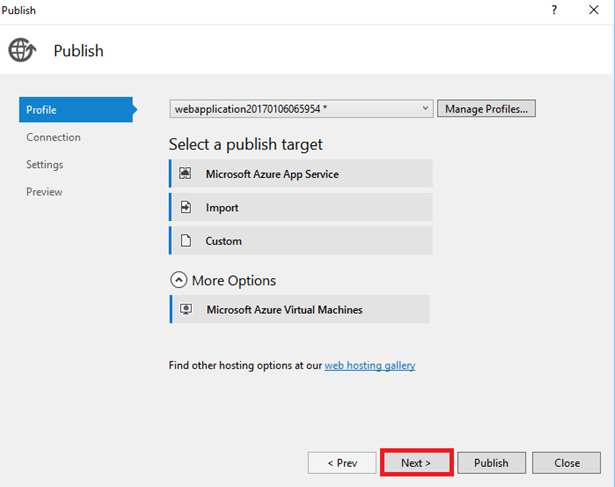The height and width of the screenshot is (487, 615).
Task: Click the Import target icon
Action: click(185, 207)
